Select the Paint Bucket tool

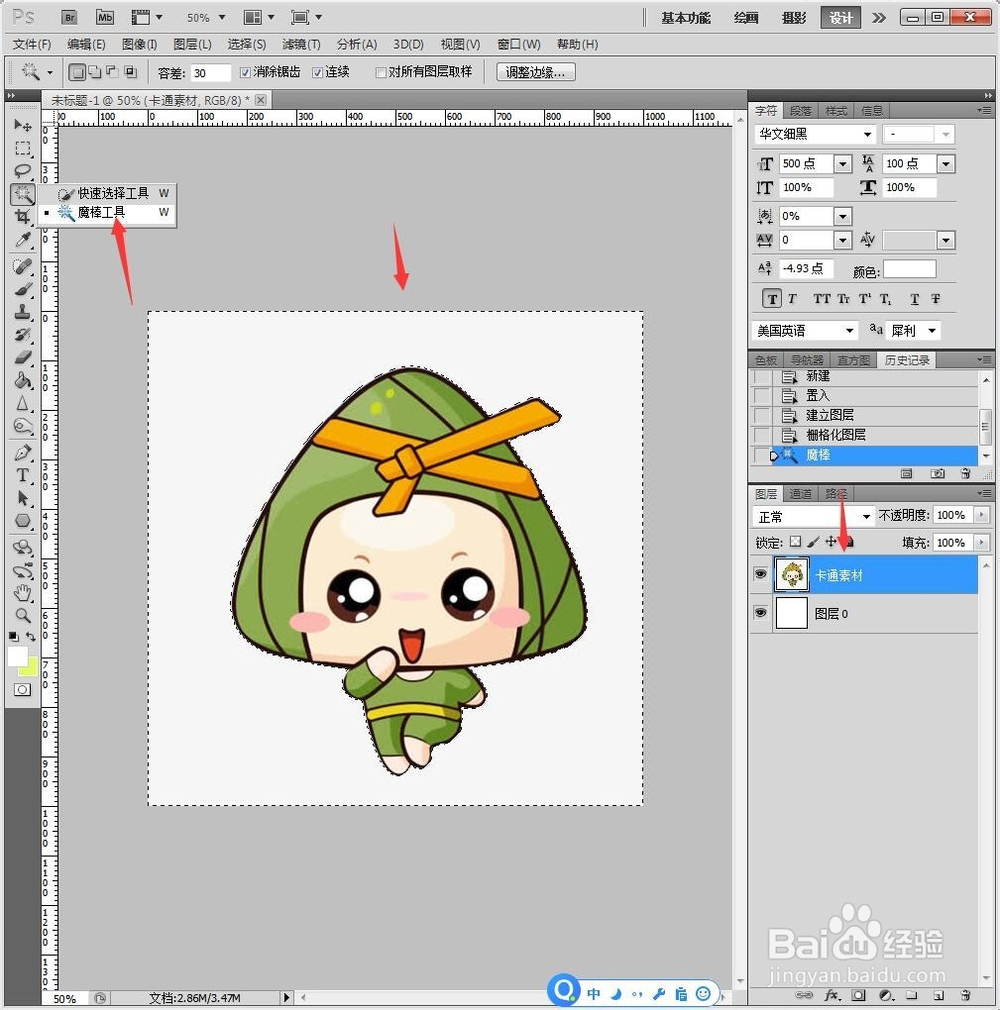pyautogui.click(x=23, y=380)
